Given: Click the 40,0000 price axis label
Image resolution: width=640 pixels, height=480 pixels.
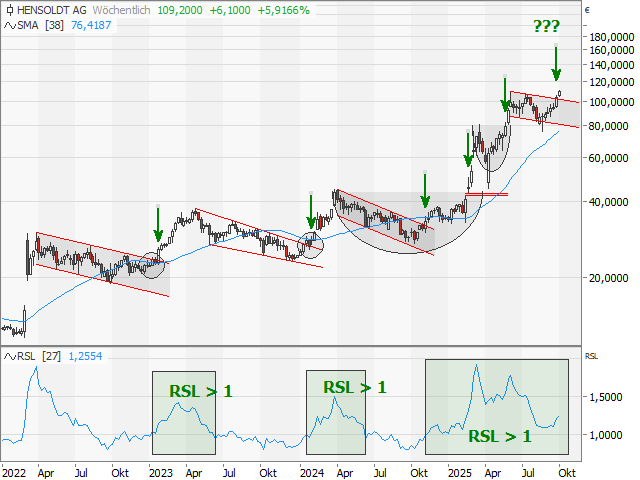Looking at the screenshot, I should click(x=608, y=202).
